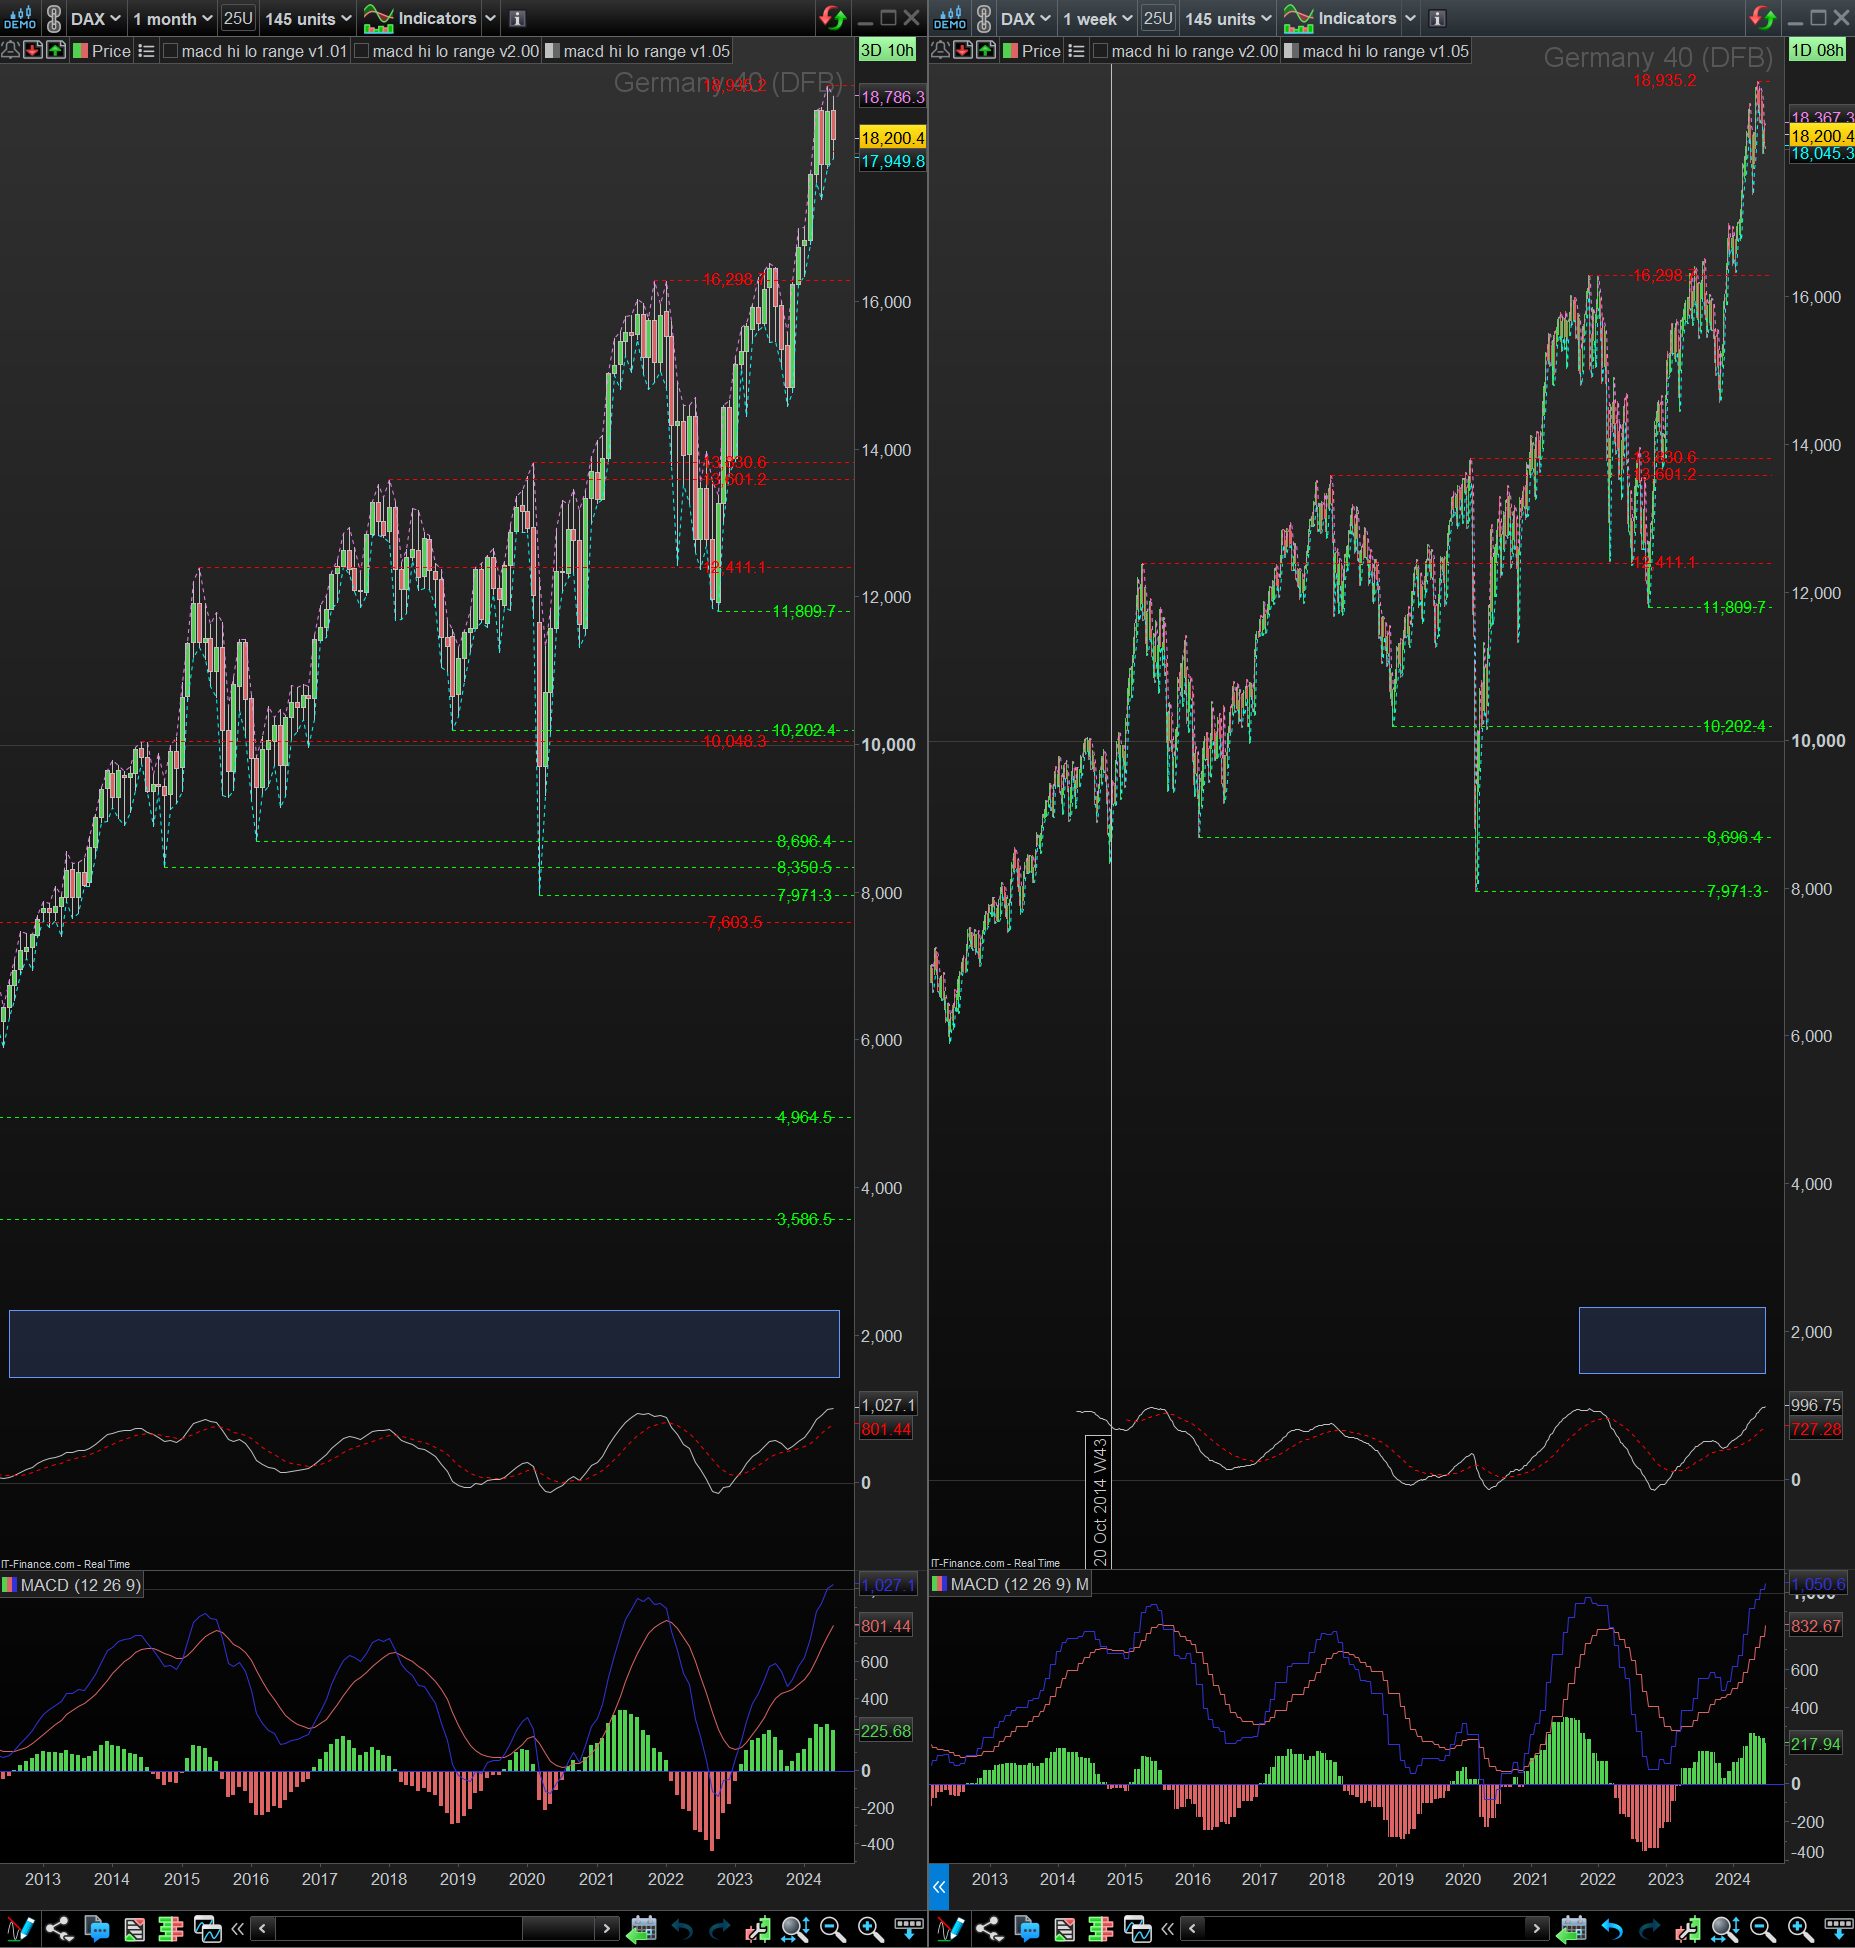This screenshot has width=1855, height=1948.
Task: Open Price settings list in right chart
Action: click(1076, 51)
